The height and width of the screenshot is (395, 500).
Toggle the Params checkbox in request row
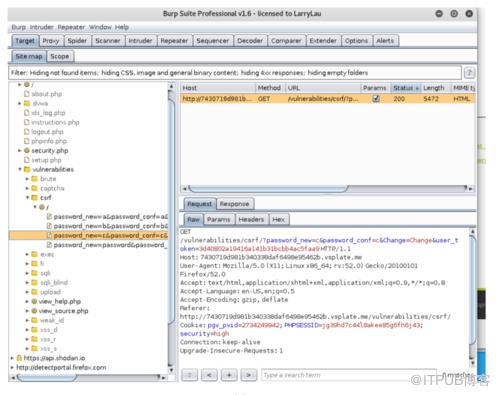(x=376, y=99)
